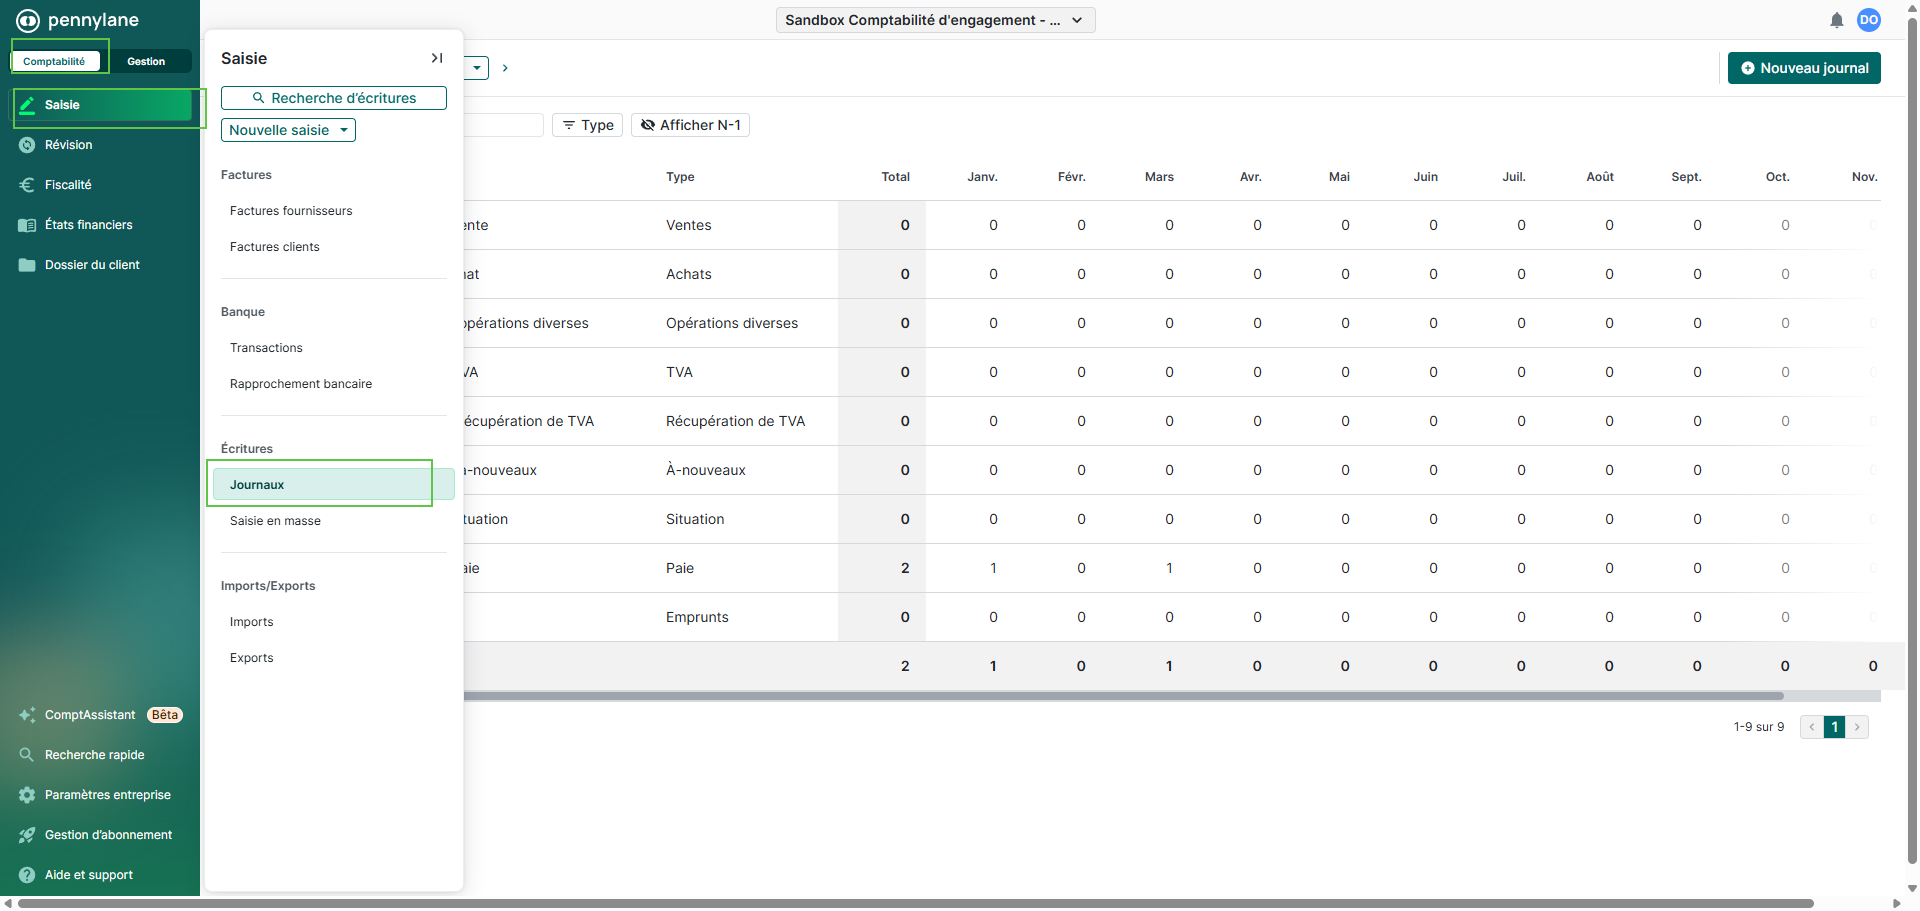Image resolution: width=1920 pixels, height=911 pixels.
Task: Collapse the Saisie panel with arrow icon
Action: tap(437, 58)
